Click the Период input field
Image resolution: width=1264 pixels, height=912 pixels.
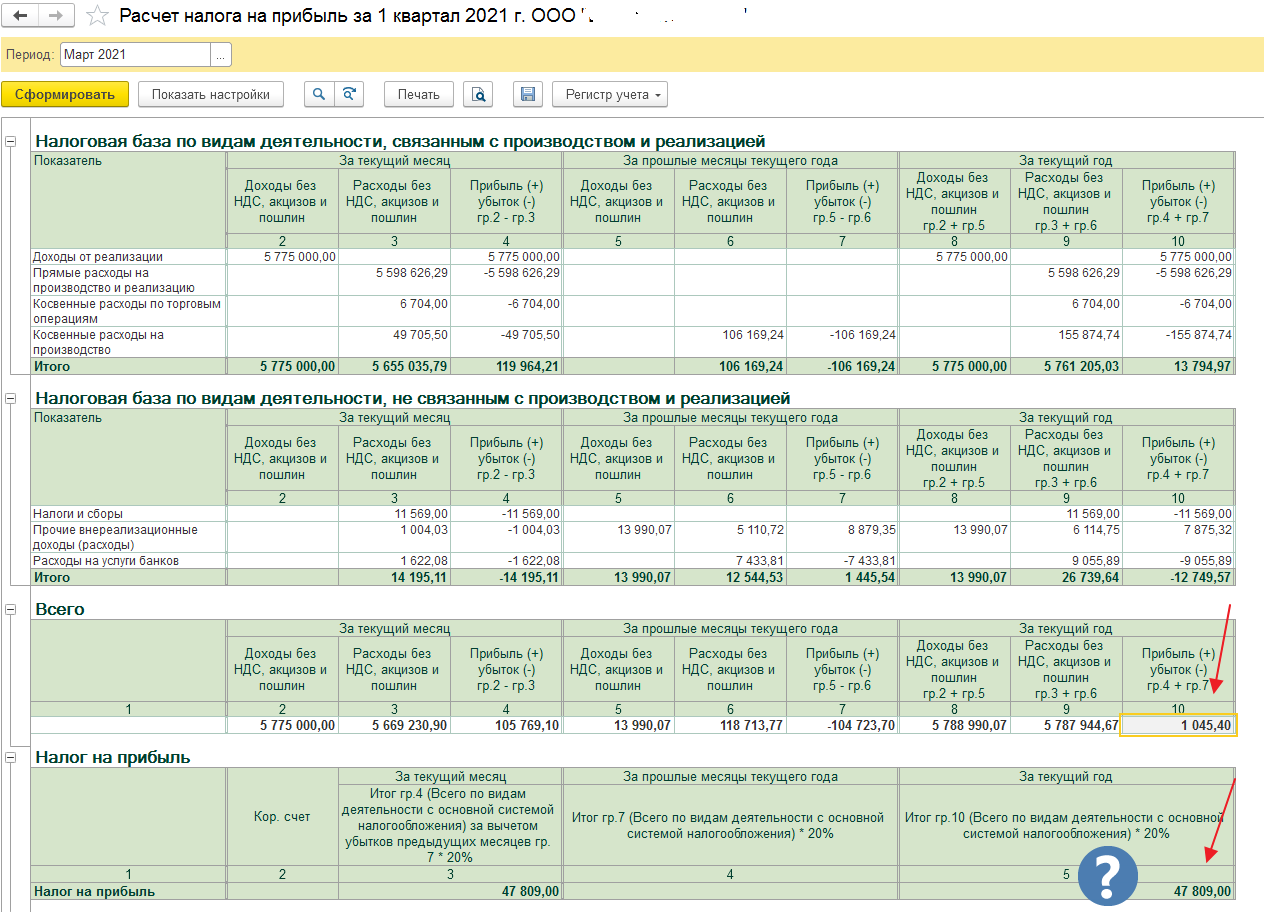click(x=134, y=55)
